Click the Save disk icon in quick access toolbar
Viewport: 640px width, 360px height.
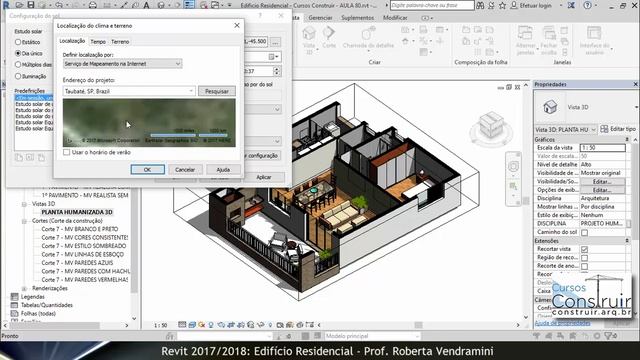coord(31,5)
